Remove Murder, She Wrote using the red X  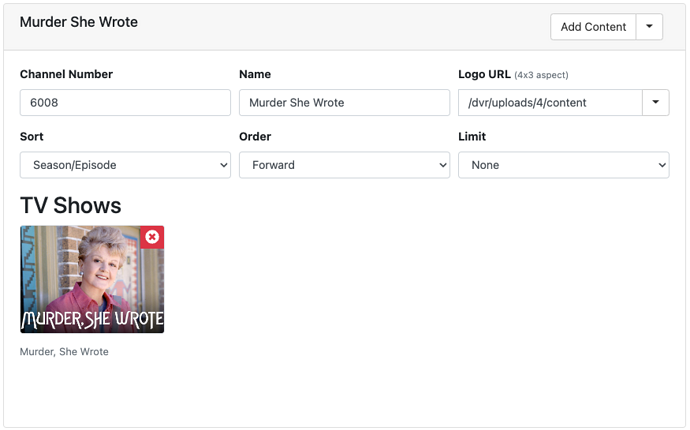(152, 237)
